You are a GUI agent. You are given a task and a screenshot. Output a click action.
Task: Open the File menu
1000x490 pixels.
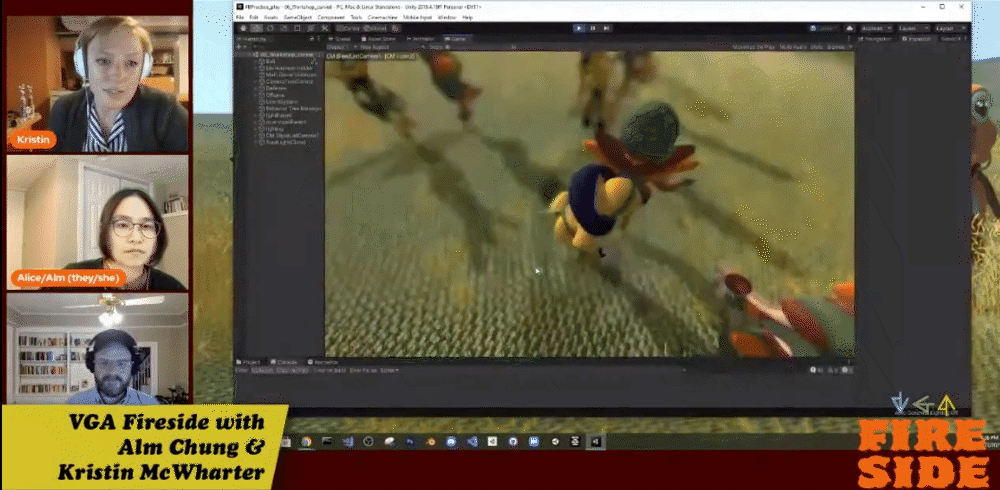tap(239, 17)
